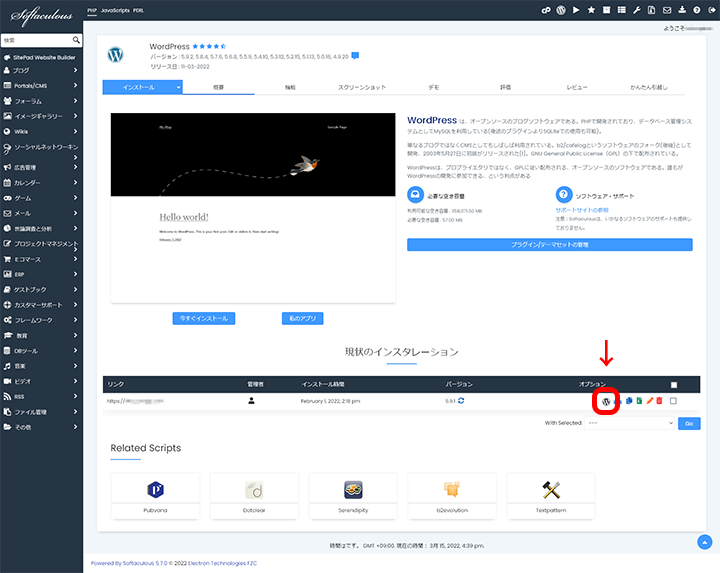
Task: Click the 今すぐインストール button
Action: 204,318
